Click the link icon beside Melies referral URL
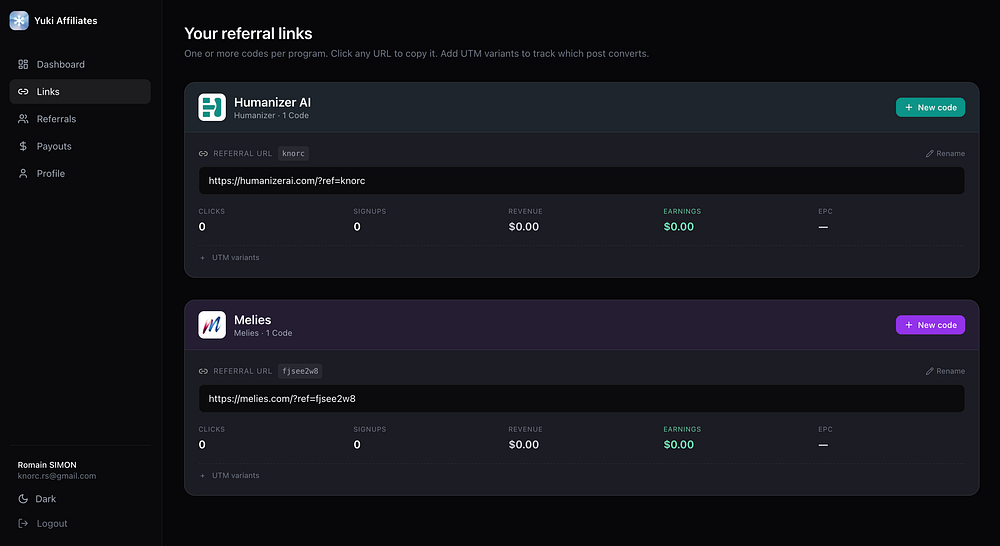Image resolution: width=1000 pixels, height=546 pixels. (x=204, y=371)
